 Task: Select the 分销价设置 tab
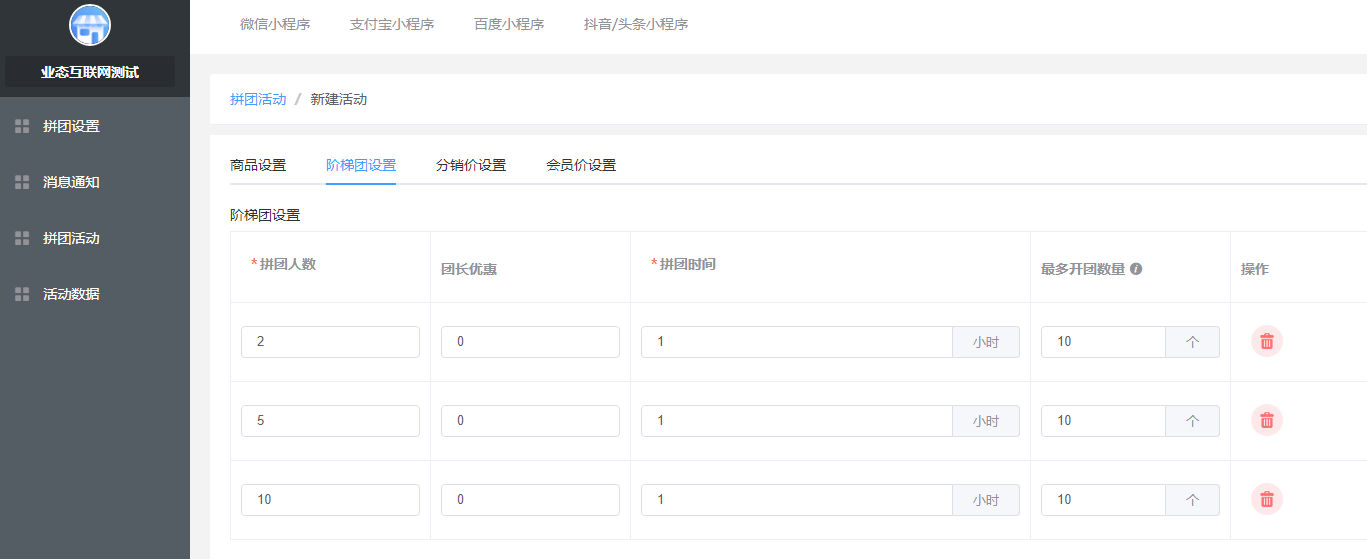471,165
